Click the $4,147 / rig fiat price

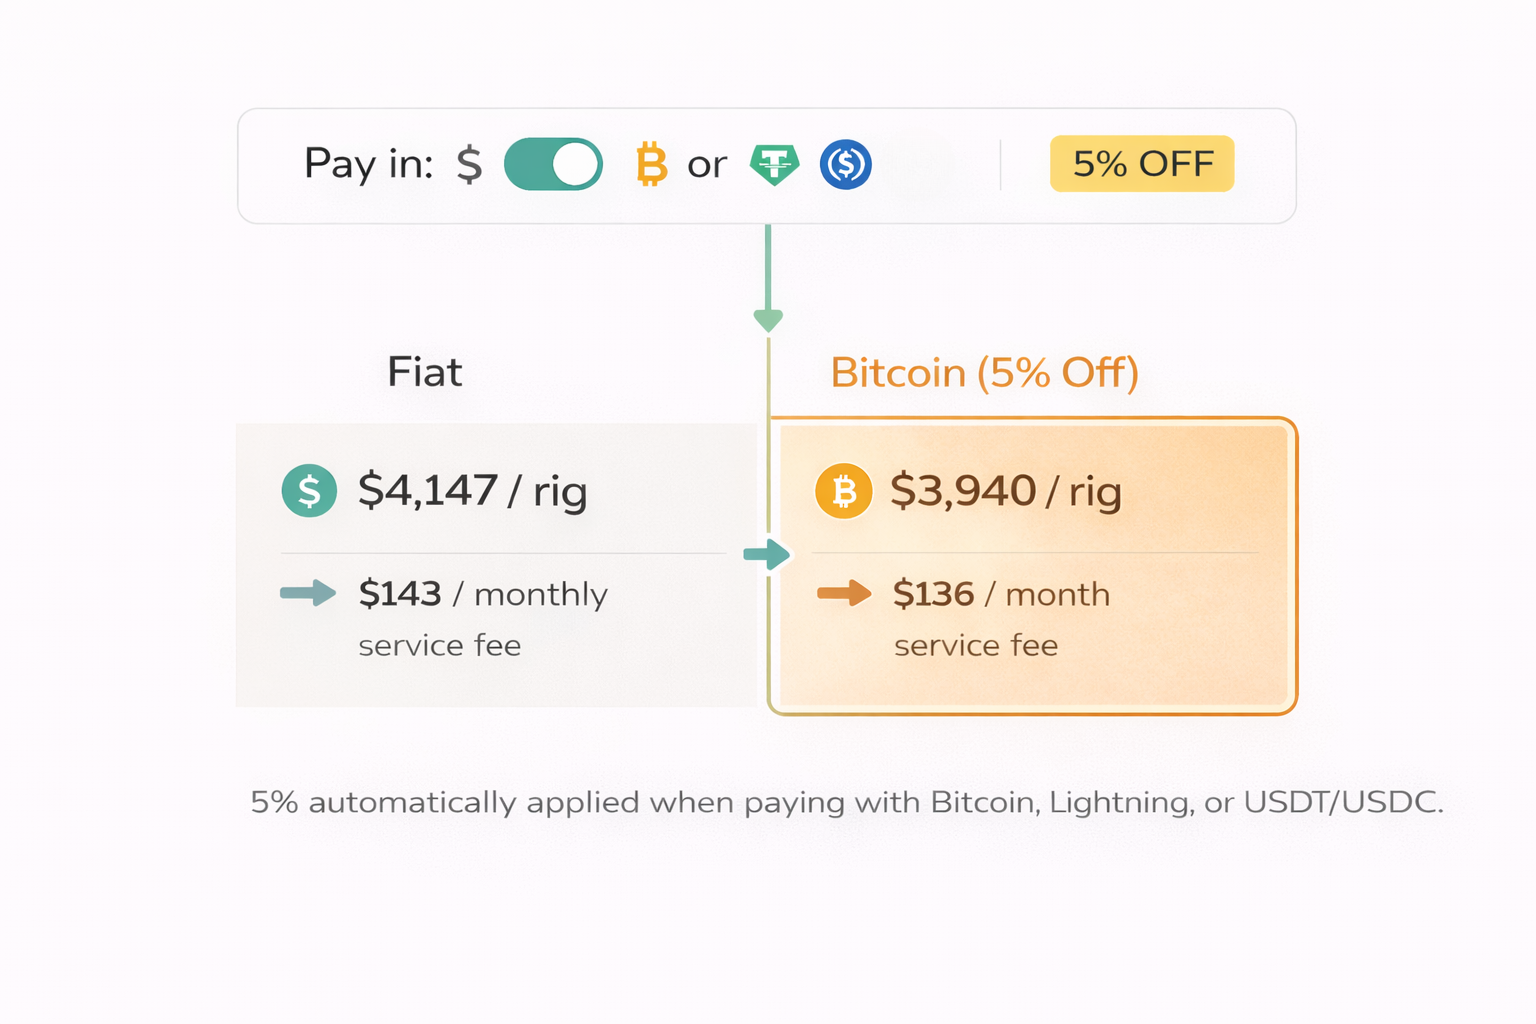coord(472,491)
